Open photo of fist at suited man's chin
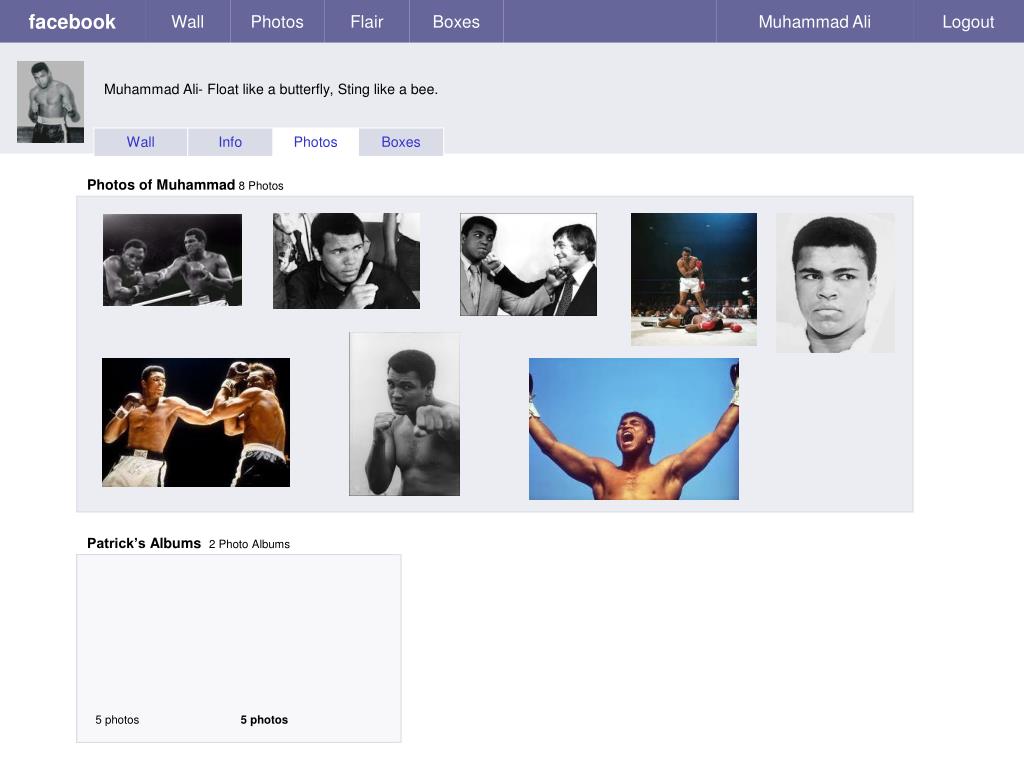This screenshot has height=768, width=1024. coord(528,264)
